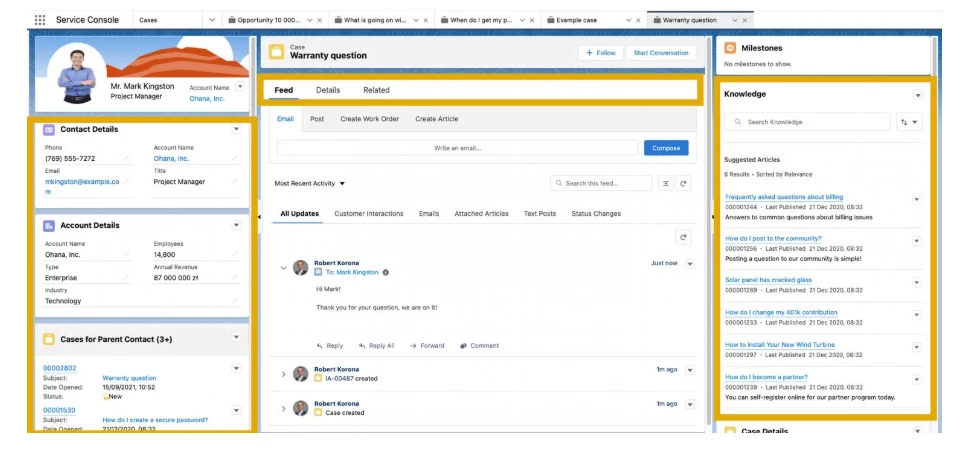Open the Ohana, Inc. link in Contact Details
Viewport: 978px width, 465px height.
click(172, 159)
